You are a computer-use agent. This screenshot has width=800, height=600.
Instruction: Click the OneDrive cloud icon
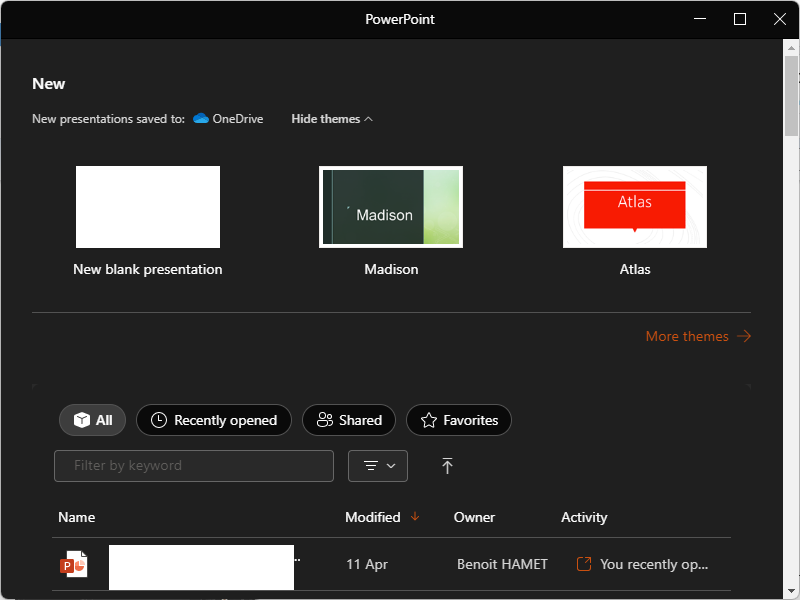201,119
